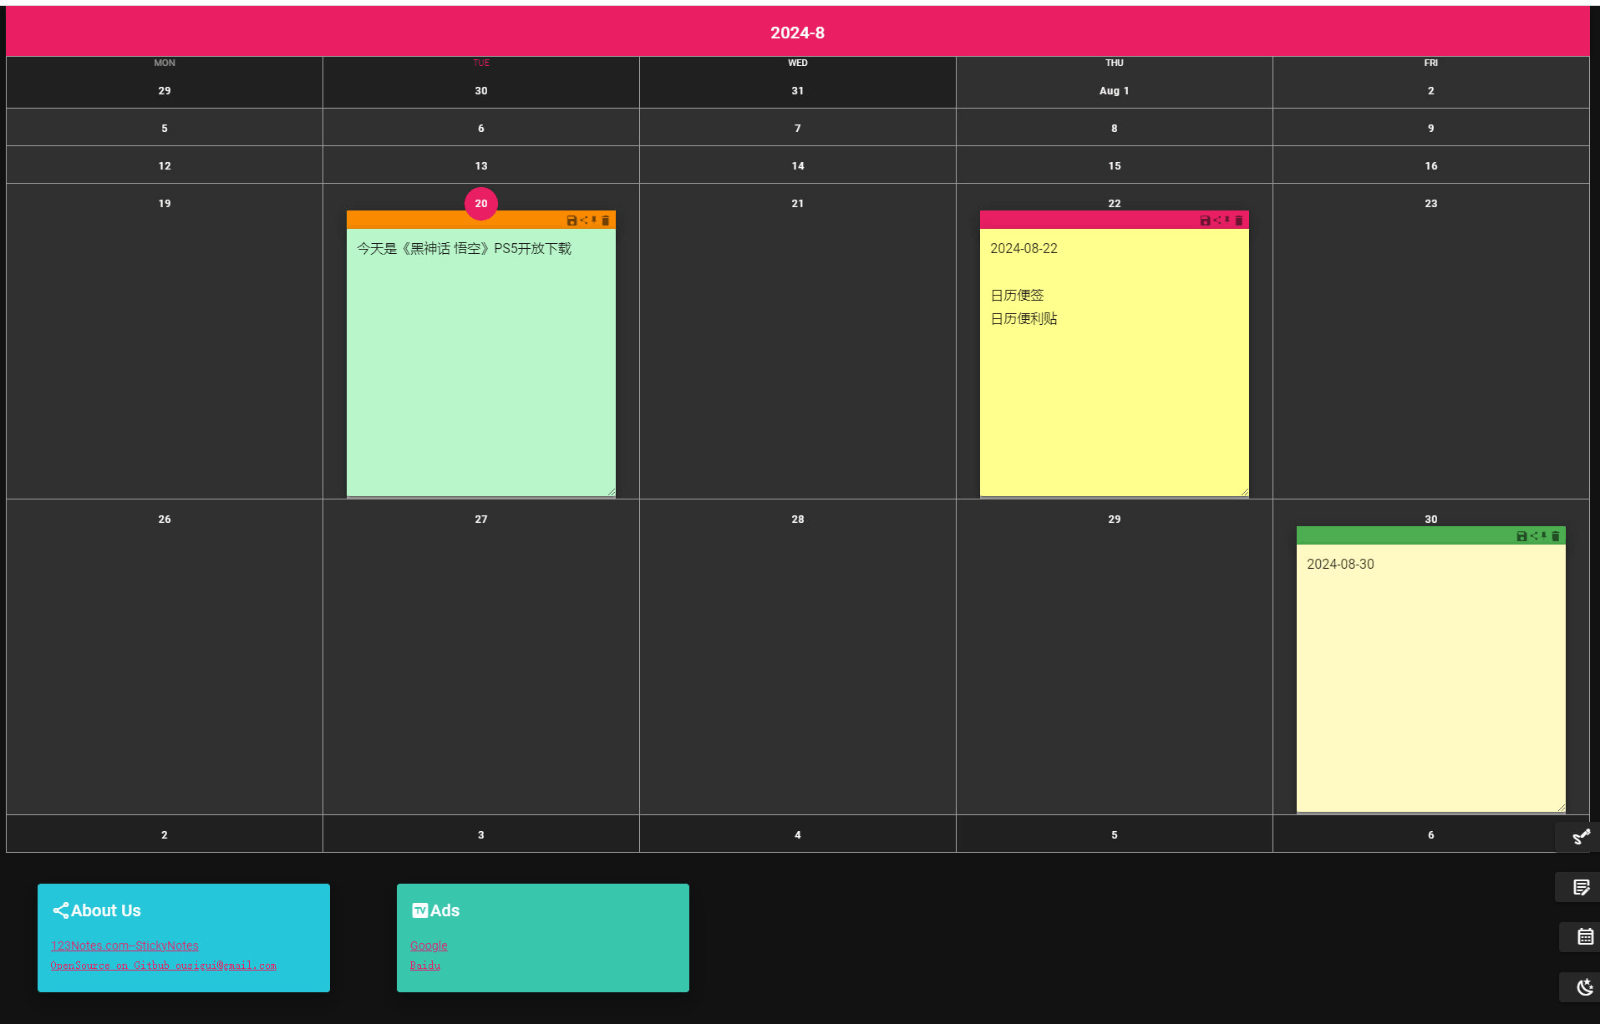Select day 15 in the calendar
Viewport: 1600px width, 1024px height.
click(x=1114, y=166)
